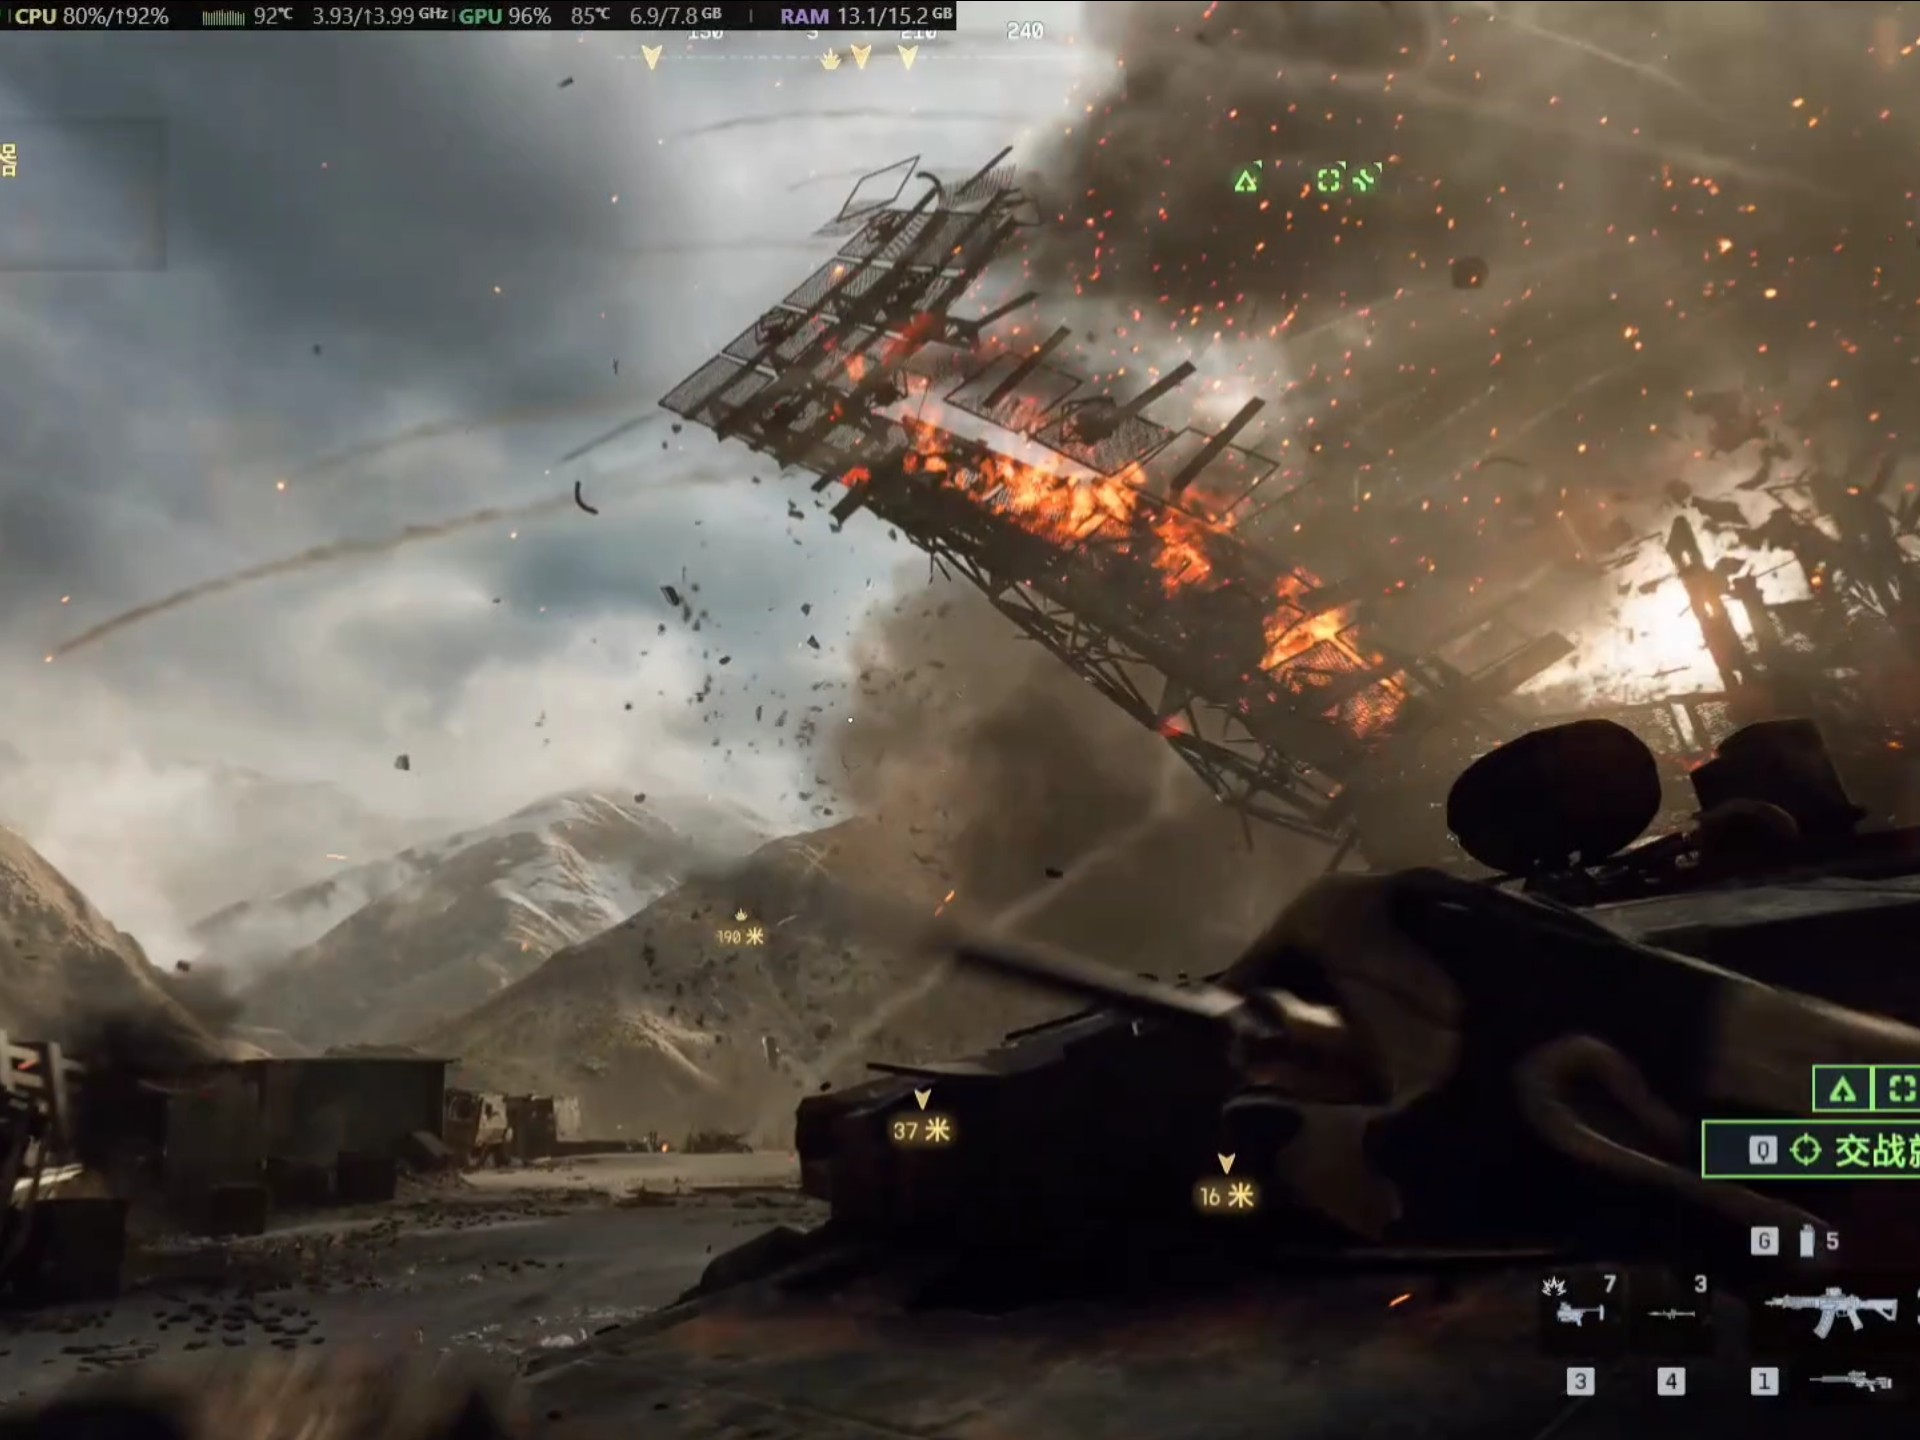Image resolution: width=1920 pixels, height=1440 pixels.
Task: Click the rightmost yellow chevron on the compass
Action: 907,58
